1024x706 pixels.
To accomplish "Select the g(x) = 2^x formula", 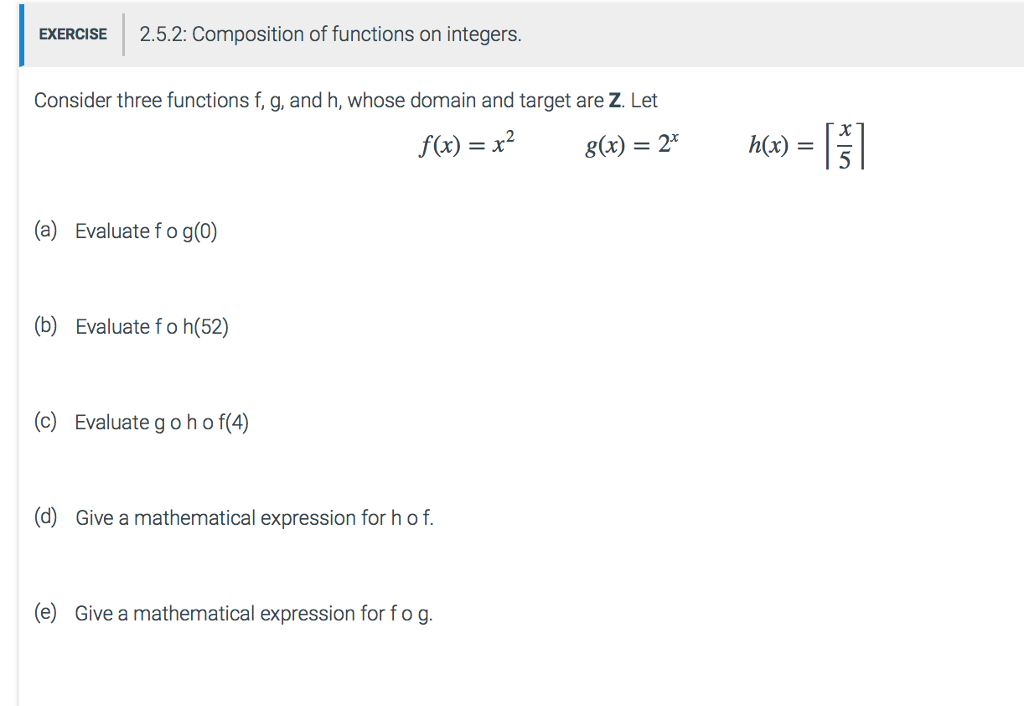I will tap(632, 144).
